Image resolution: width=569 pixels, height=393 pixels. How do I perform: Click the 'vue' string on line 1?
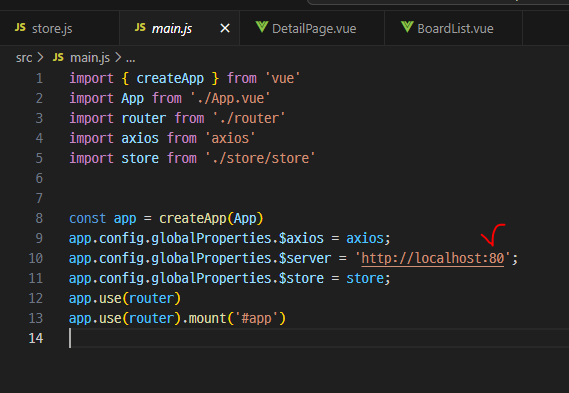(x=283, y=78)
